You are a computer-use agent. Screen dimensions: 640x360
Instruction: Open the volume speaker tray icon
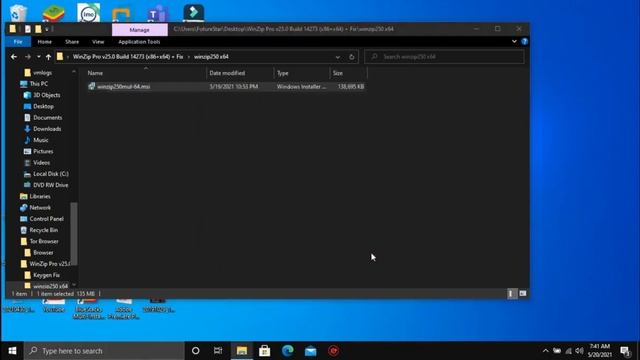pos(579,351)
